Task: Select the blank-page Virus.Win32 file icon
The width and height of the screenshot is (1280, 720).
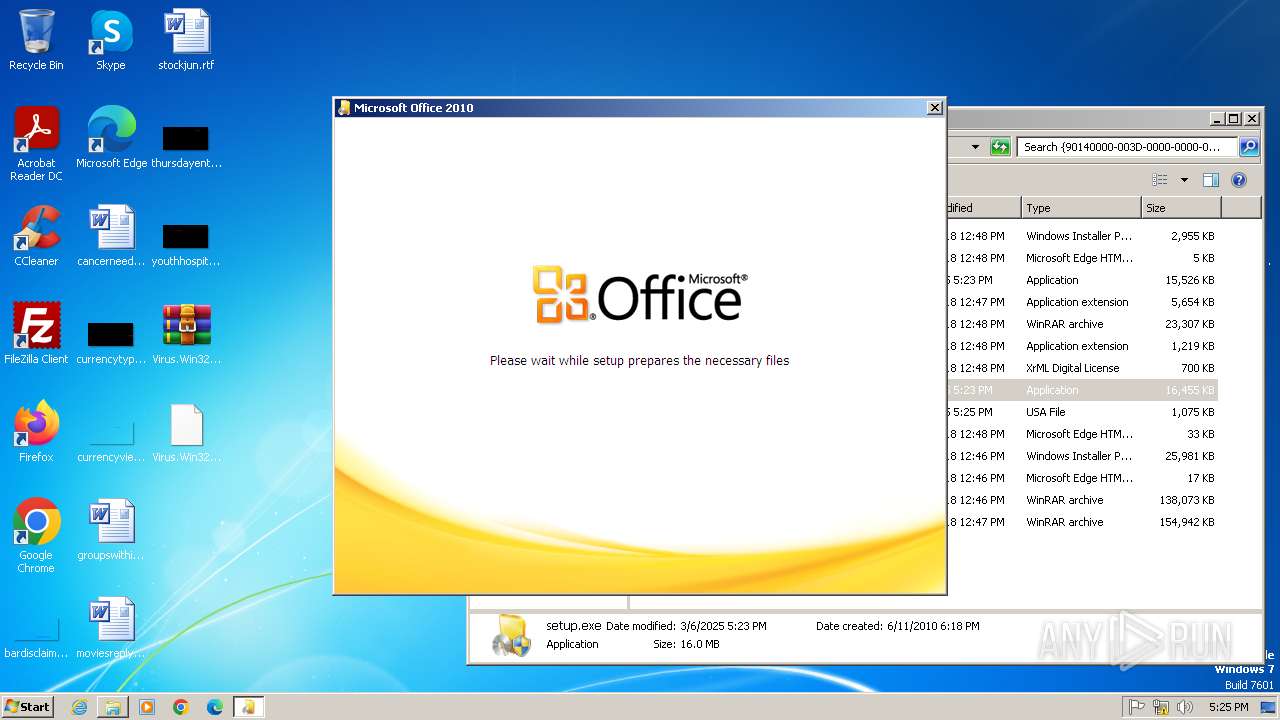Action: 186,432
